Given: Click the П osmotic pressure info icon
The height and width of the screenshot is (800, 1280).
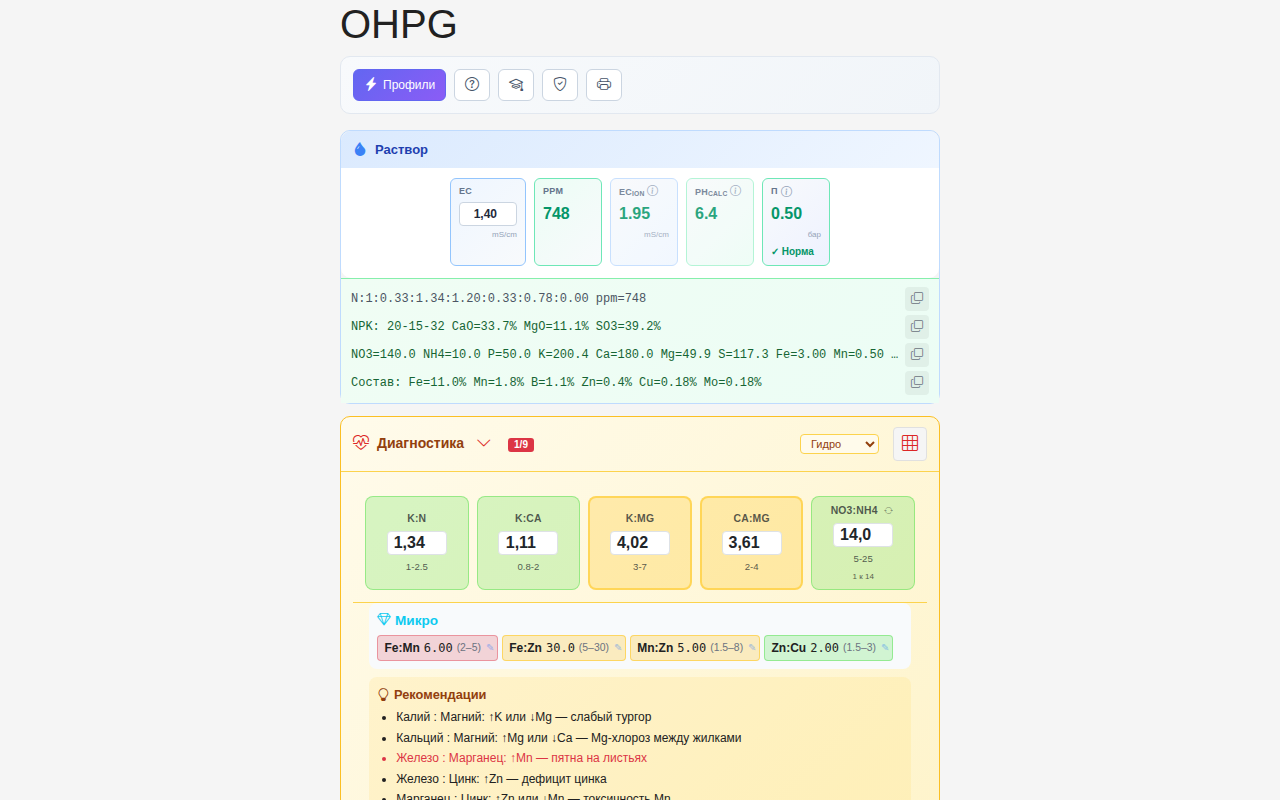Looking at the screenshot, I should pyautogui.click(x=786, y=191).
